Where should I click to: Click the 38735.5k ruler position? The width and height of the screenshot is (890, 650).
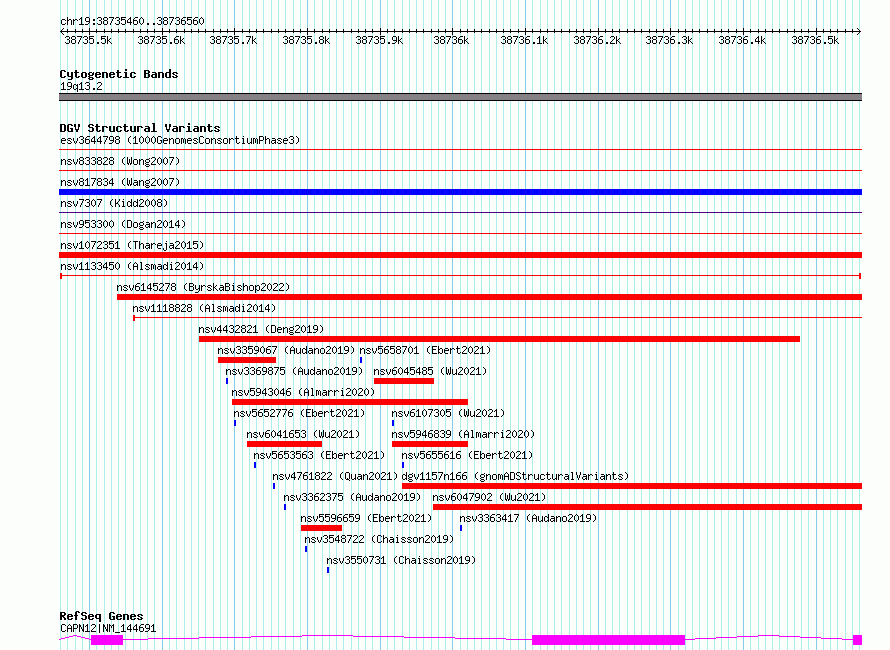click(88, 40)
